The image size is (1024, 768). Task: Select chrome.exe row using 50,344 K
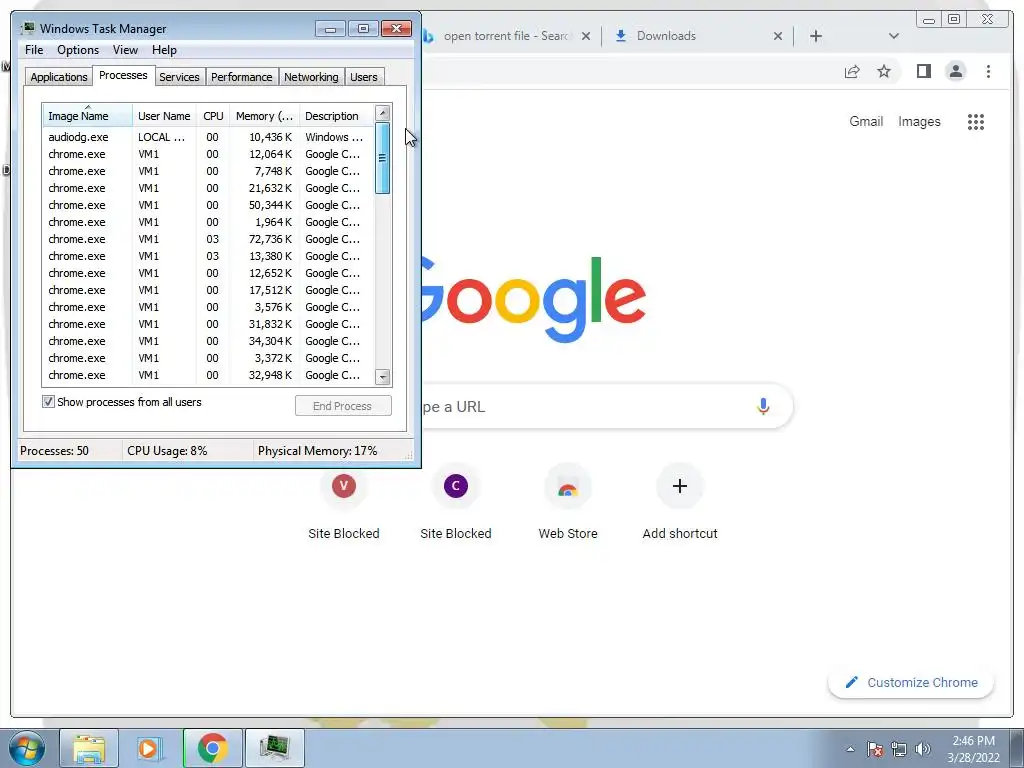coord(209,205)
